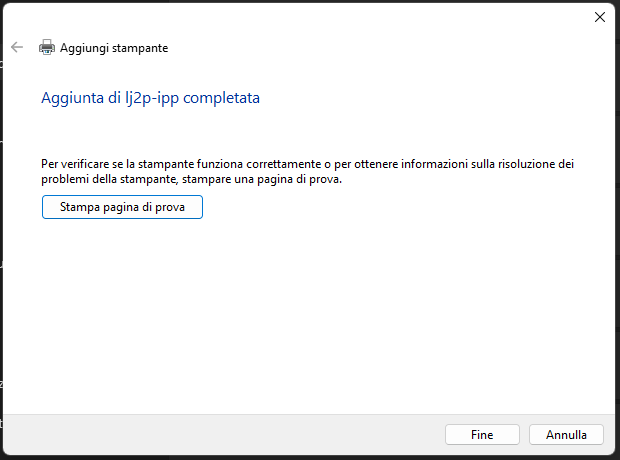Print a test page with Stampa pagina di prova
620x460 pixels.
tap(122, 207)
